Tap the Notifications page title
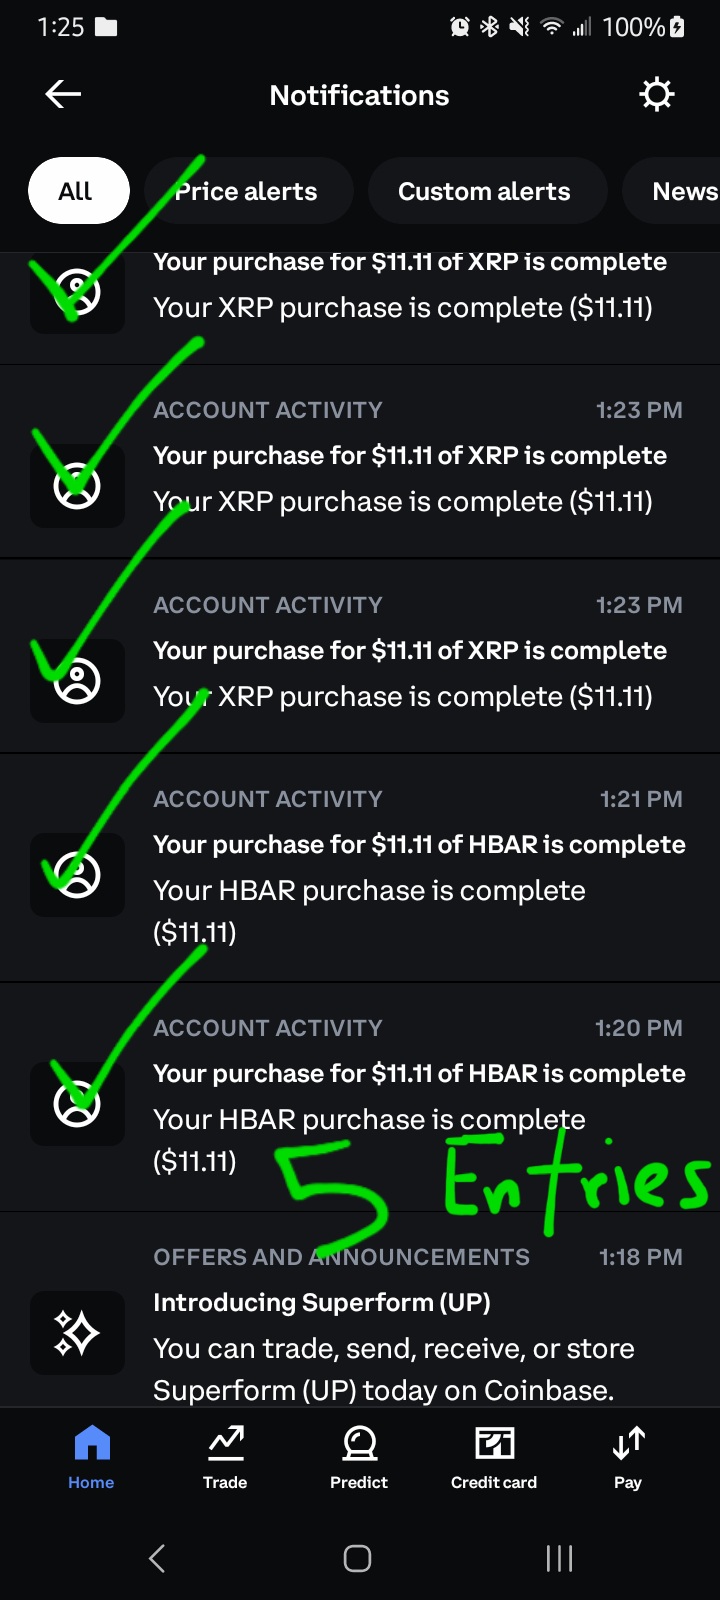 click(x=359, y=95)
